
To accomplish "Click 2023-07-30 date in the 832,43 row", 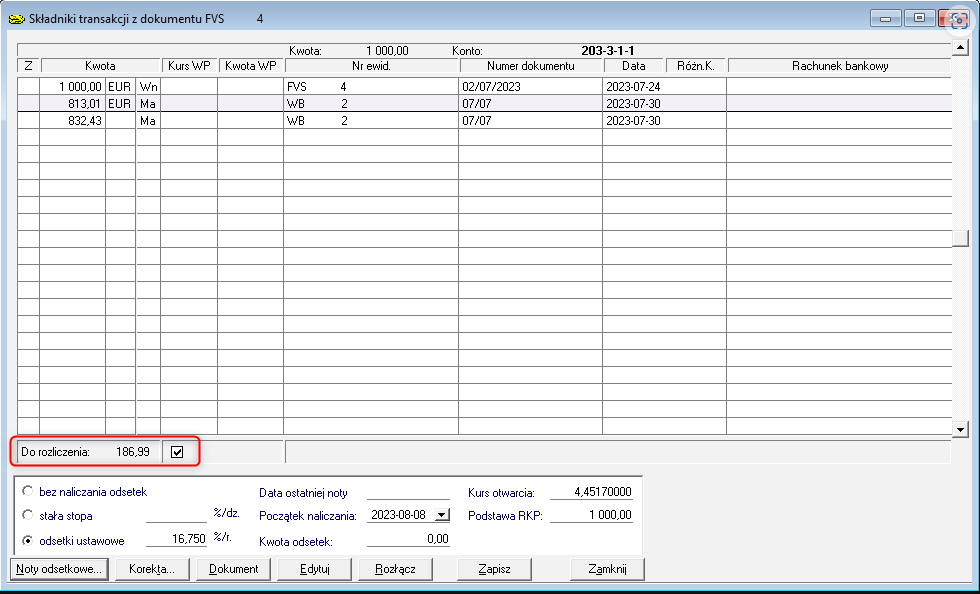I will 664,121.
